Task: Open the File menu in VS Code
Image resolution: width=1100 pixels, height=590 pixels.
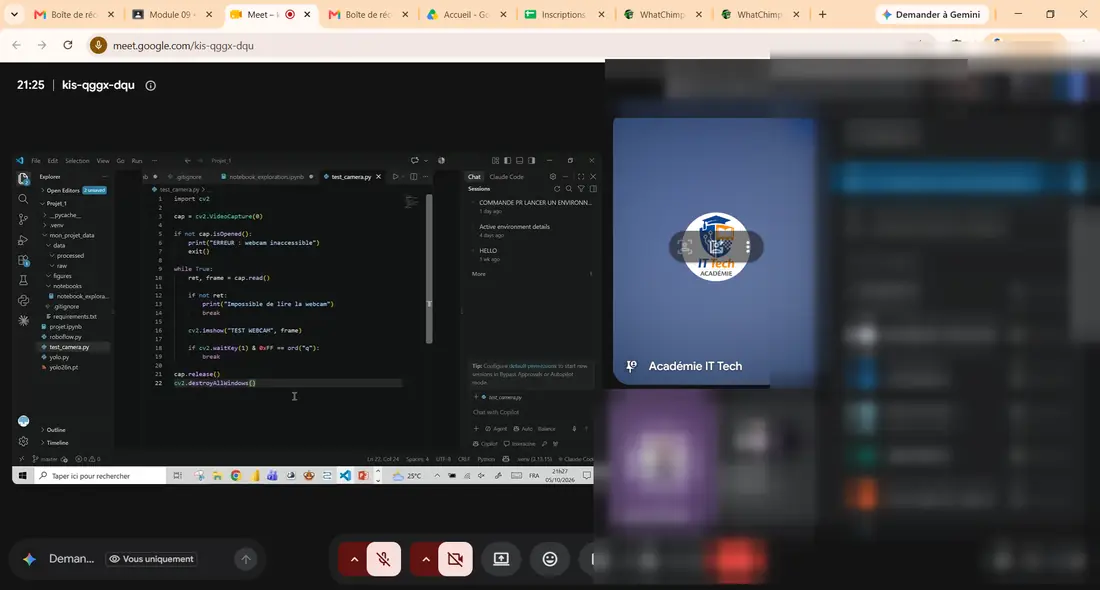Action: (x=36, y=161)
